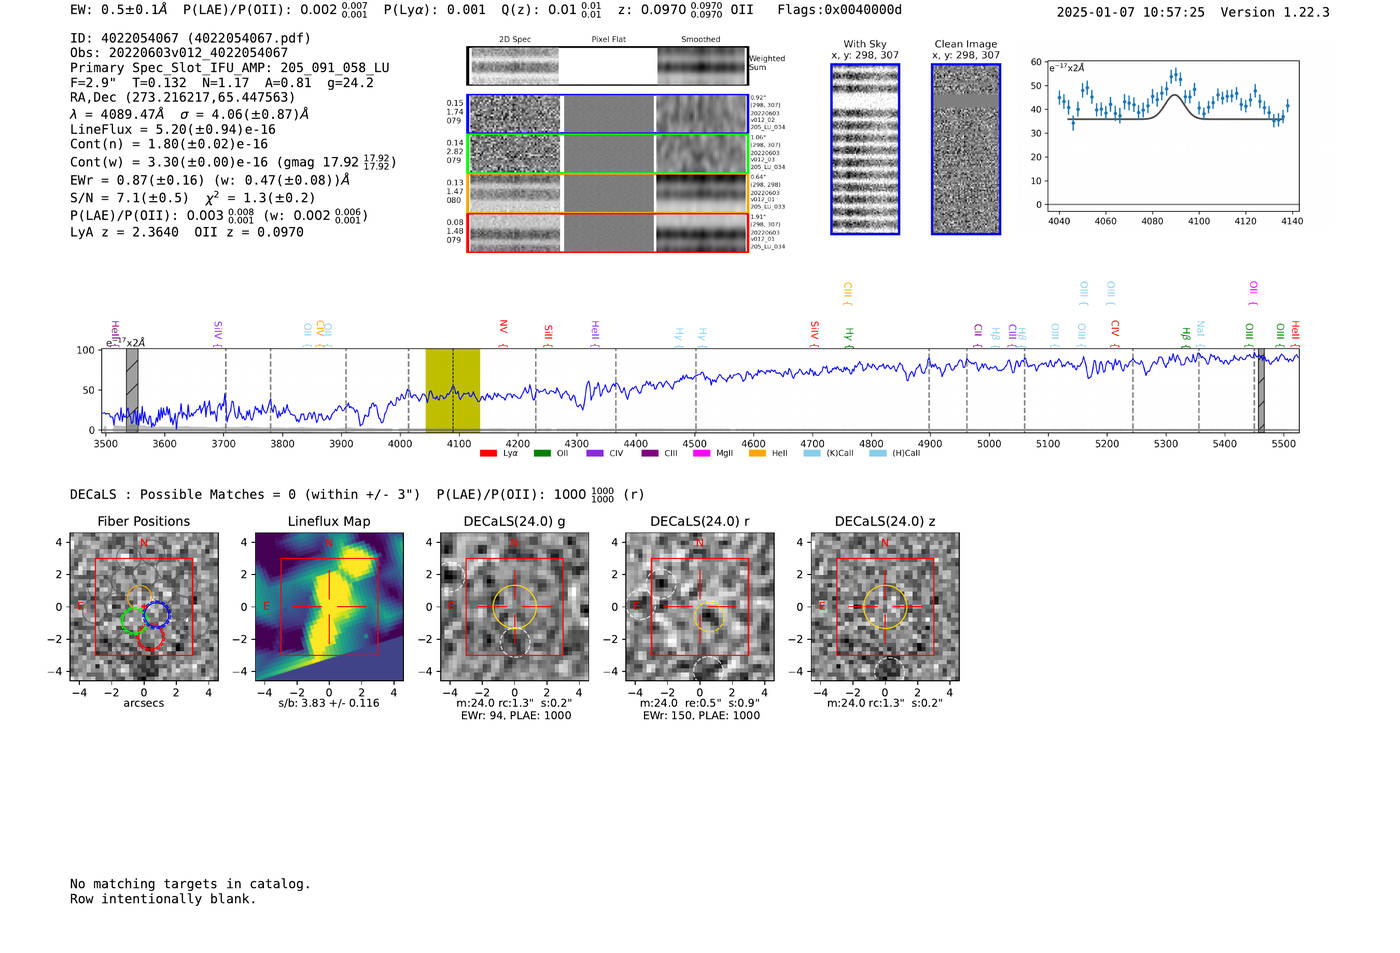Click the yellow CIII] label above the spectrum
The height and width of the screenshot is (953, 1400).
(x=848, y=292)
